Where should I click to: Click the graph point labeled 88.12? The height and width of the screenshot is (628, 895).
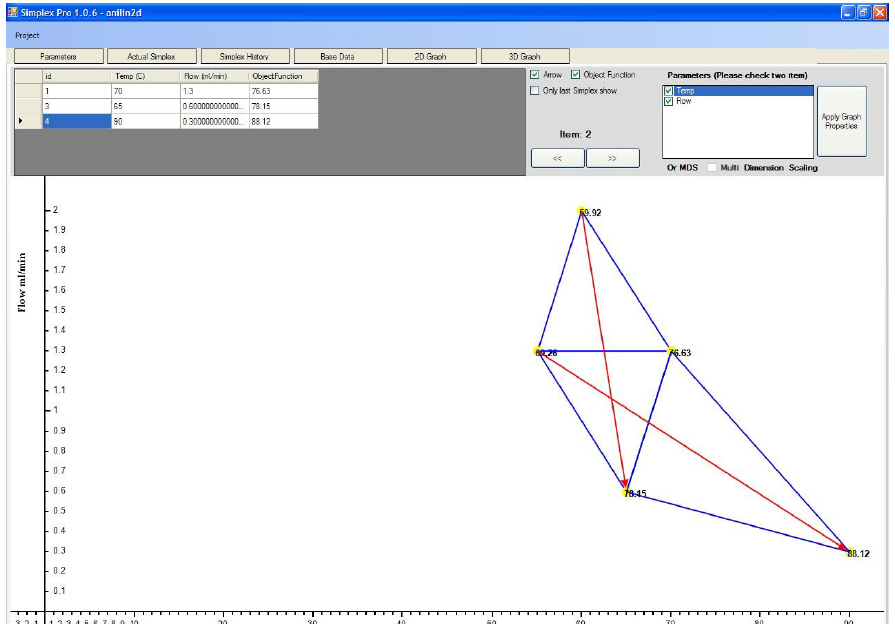click(846, 550)
